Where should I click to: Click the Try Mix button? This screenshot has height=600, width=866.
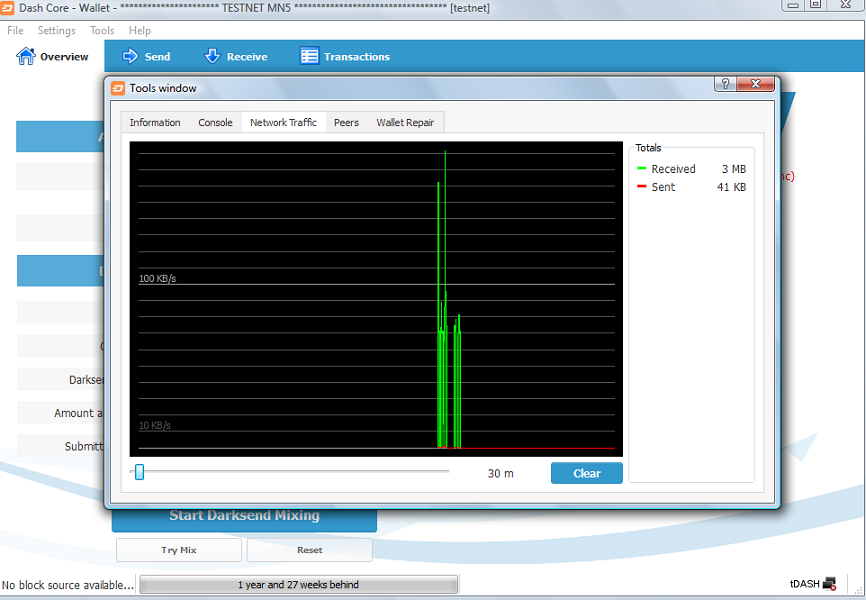pos(179,550)
